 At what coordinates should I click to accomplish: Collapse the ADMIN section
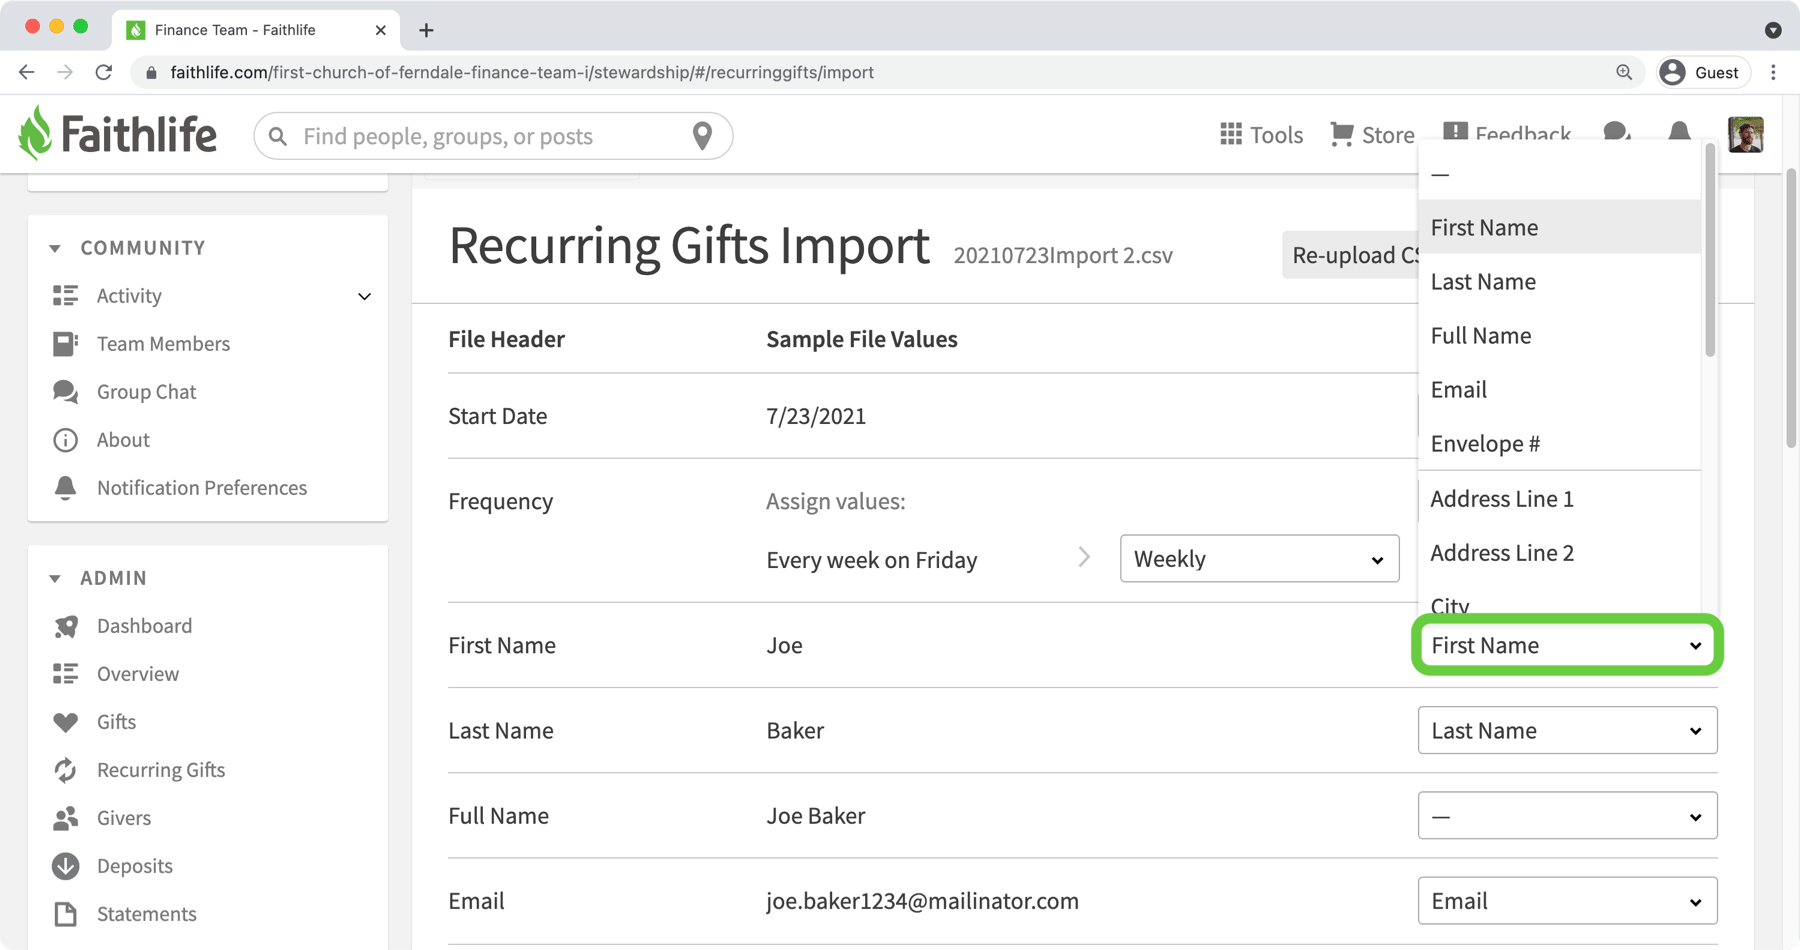55,578
